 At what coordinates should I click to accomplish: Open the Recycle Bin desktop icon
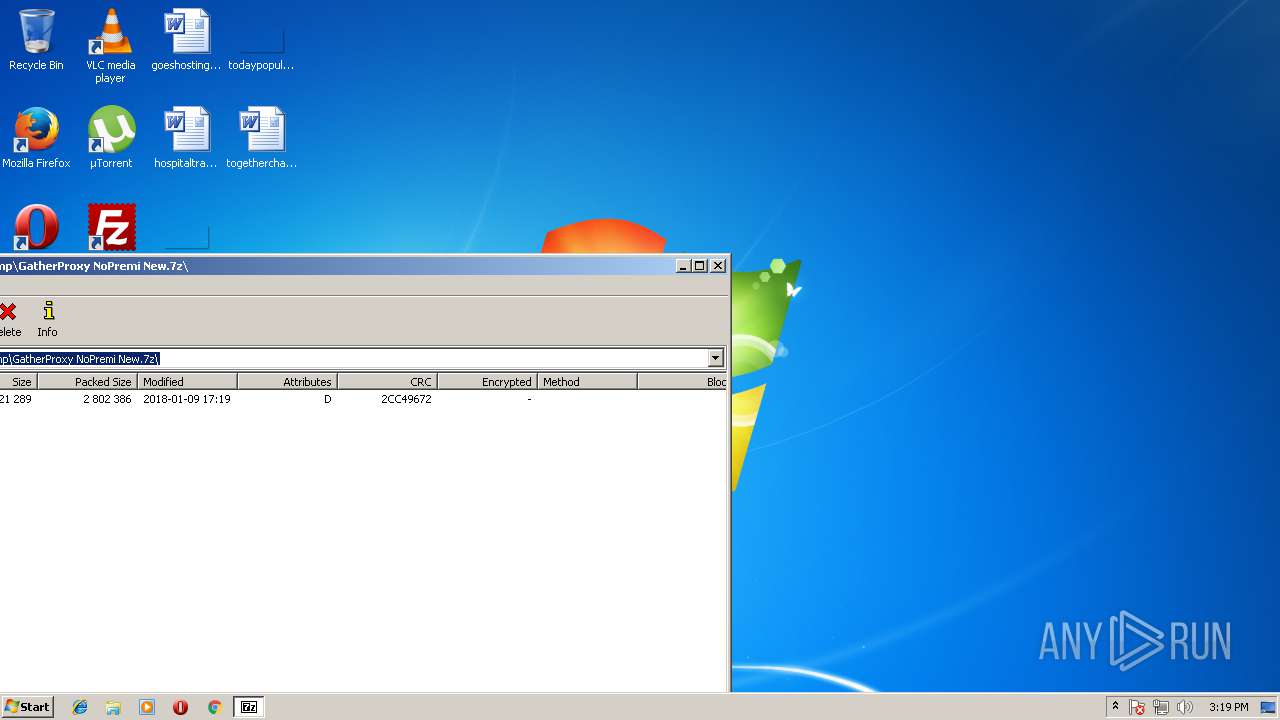(36, 40)
